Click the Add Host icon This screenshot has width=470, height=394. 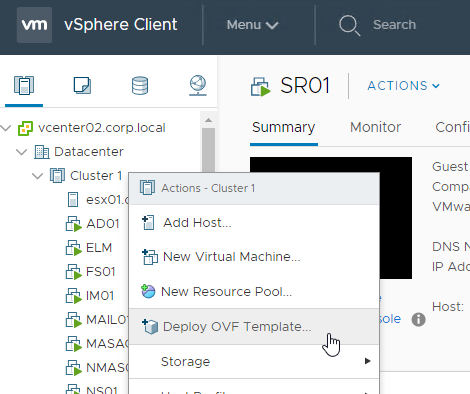point(148,223)
